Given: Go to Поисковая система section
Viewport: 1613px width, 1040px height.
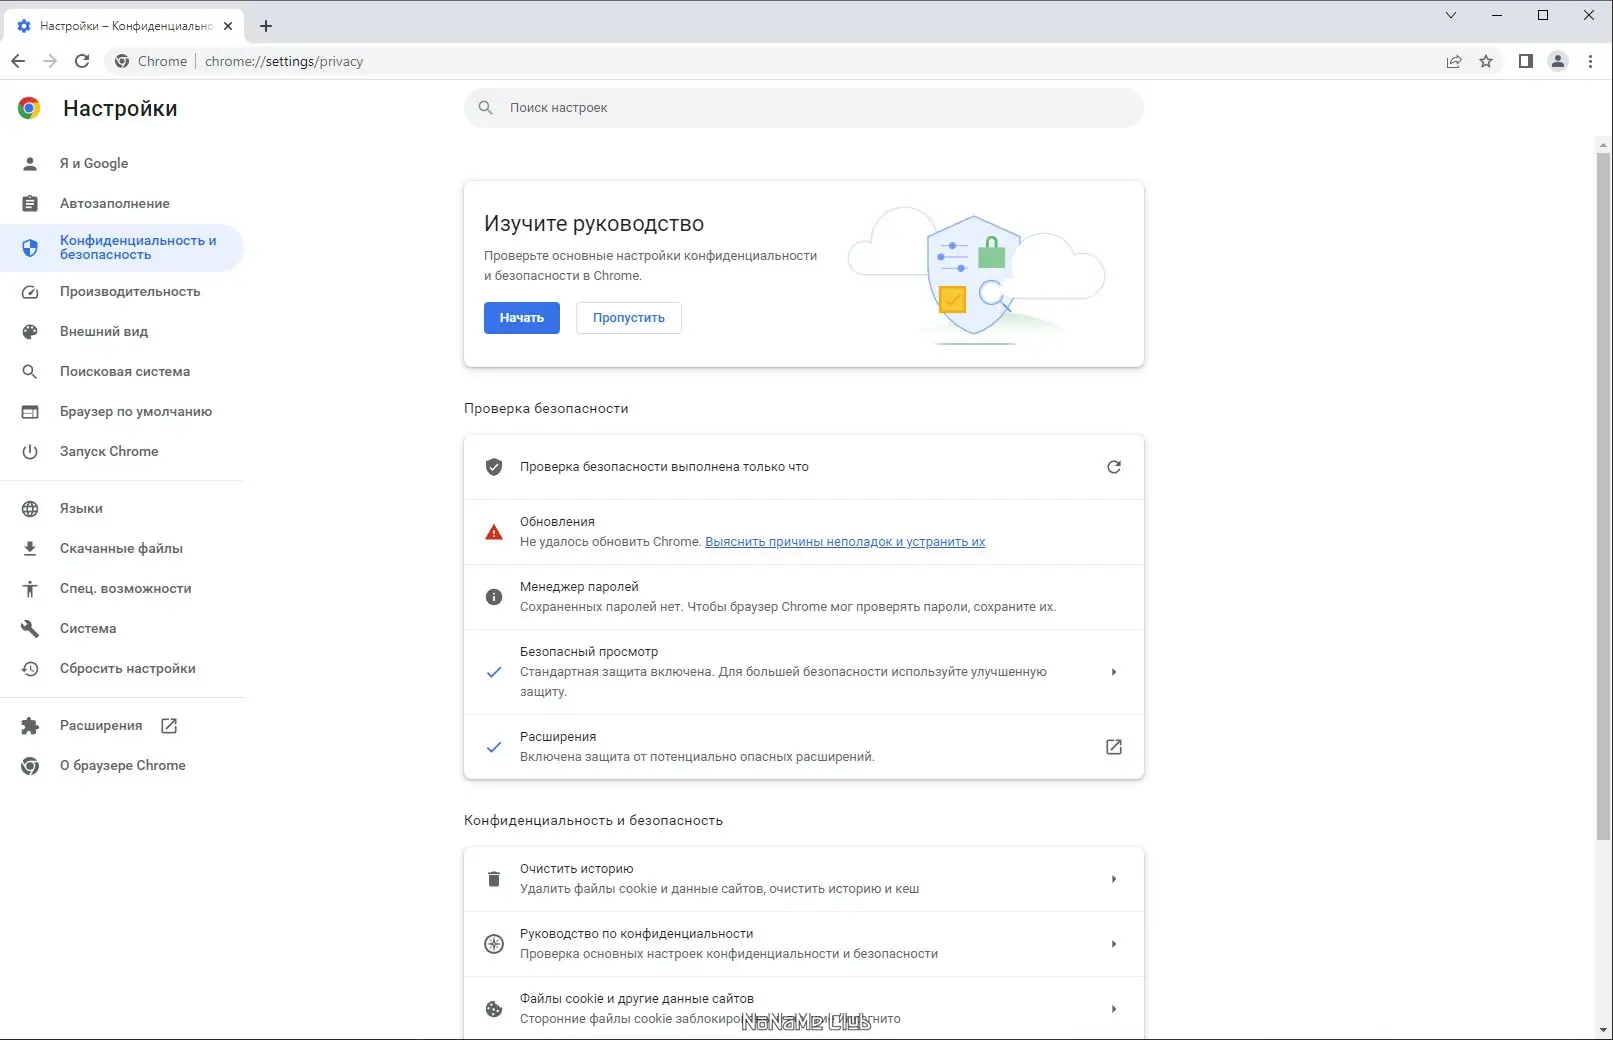Looking at the screenshot, I should pos(125,371).
